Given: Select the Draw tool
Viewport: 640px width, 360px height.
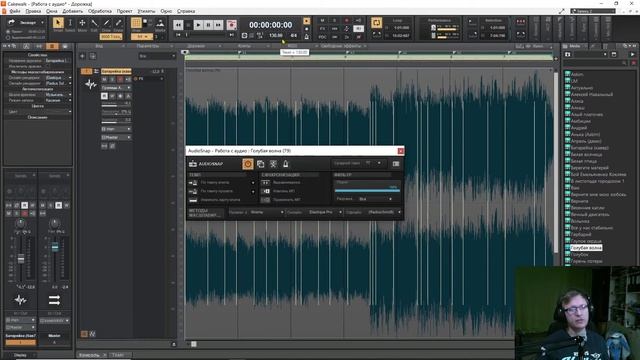Looking at the screenshot, I should pos(106,23).
